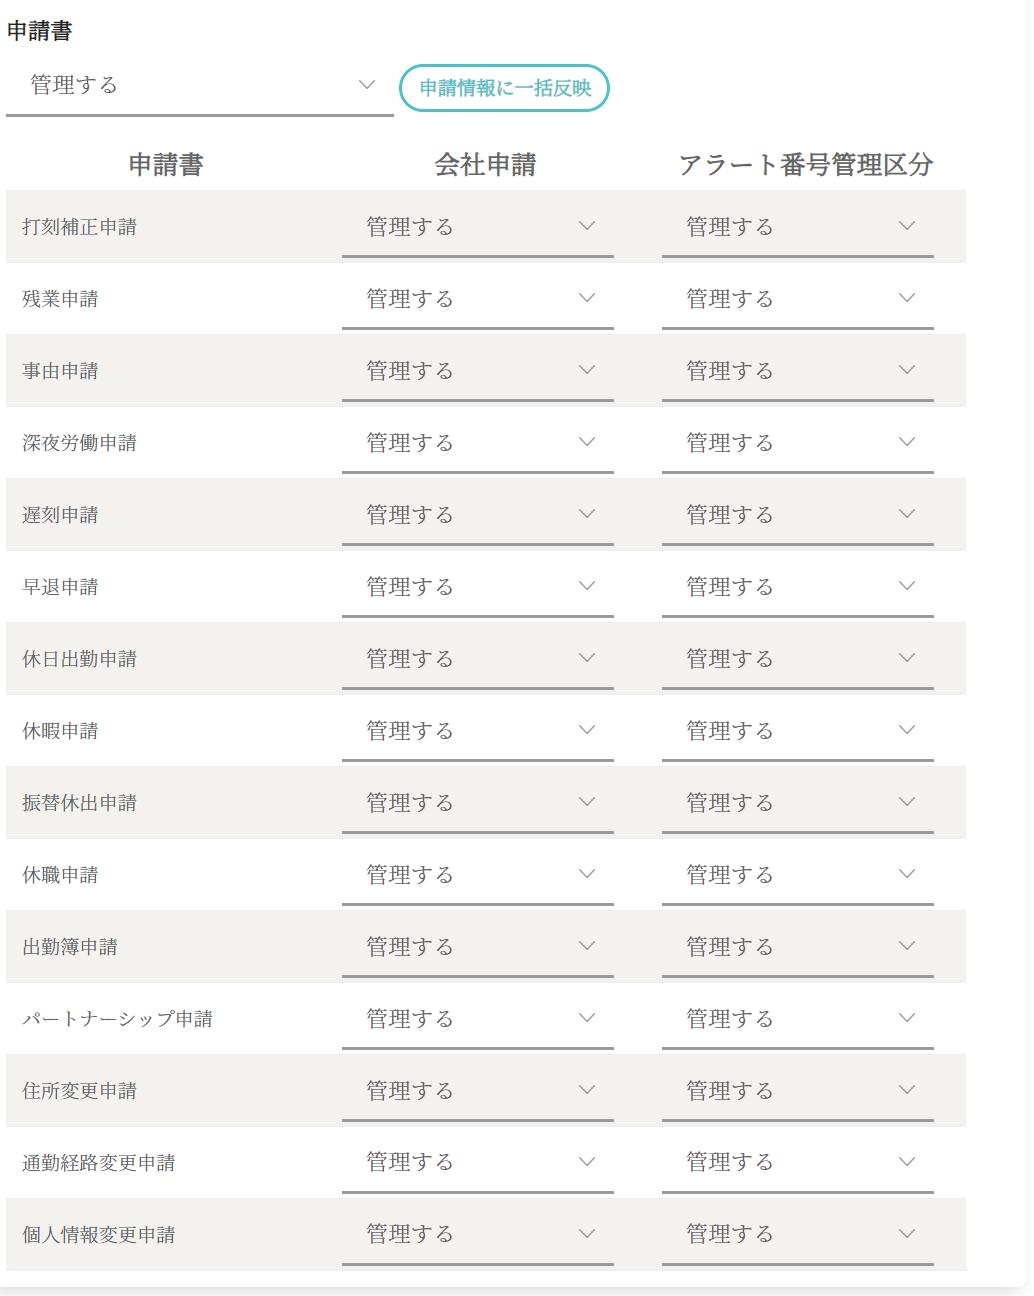
Task: Open 会社申請 dropdown for 休暇申請
Action: [x=478, y=731]
